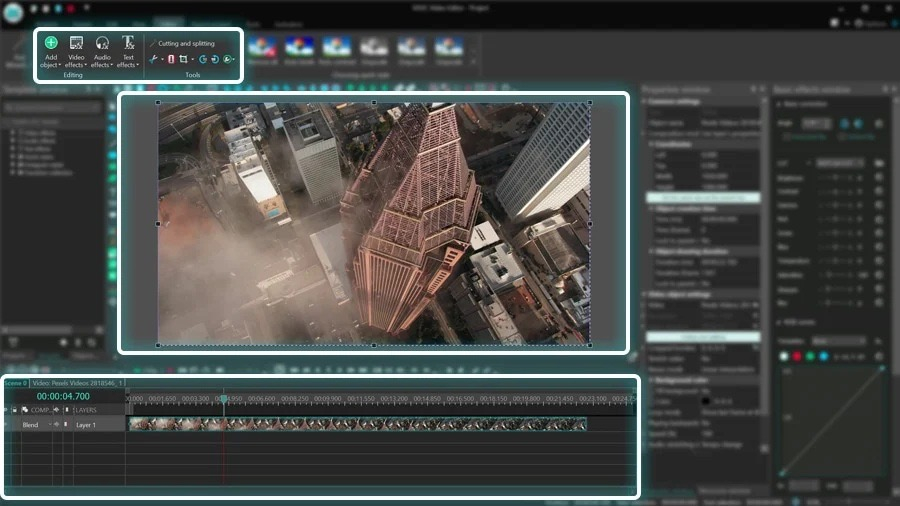Toggle the audio icon beside Layer 1
This screenshot has width=900, height=506.
pyautogui.click(x=56, y=425)
